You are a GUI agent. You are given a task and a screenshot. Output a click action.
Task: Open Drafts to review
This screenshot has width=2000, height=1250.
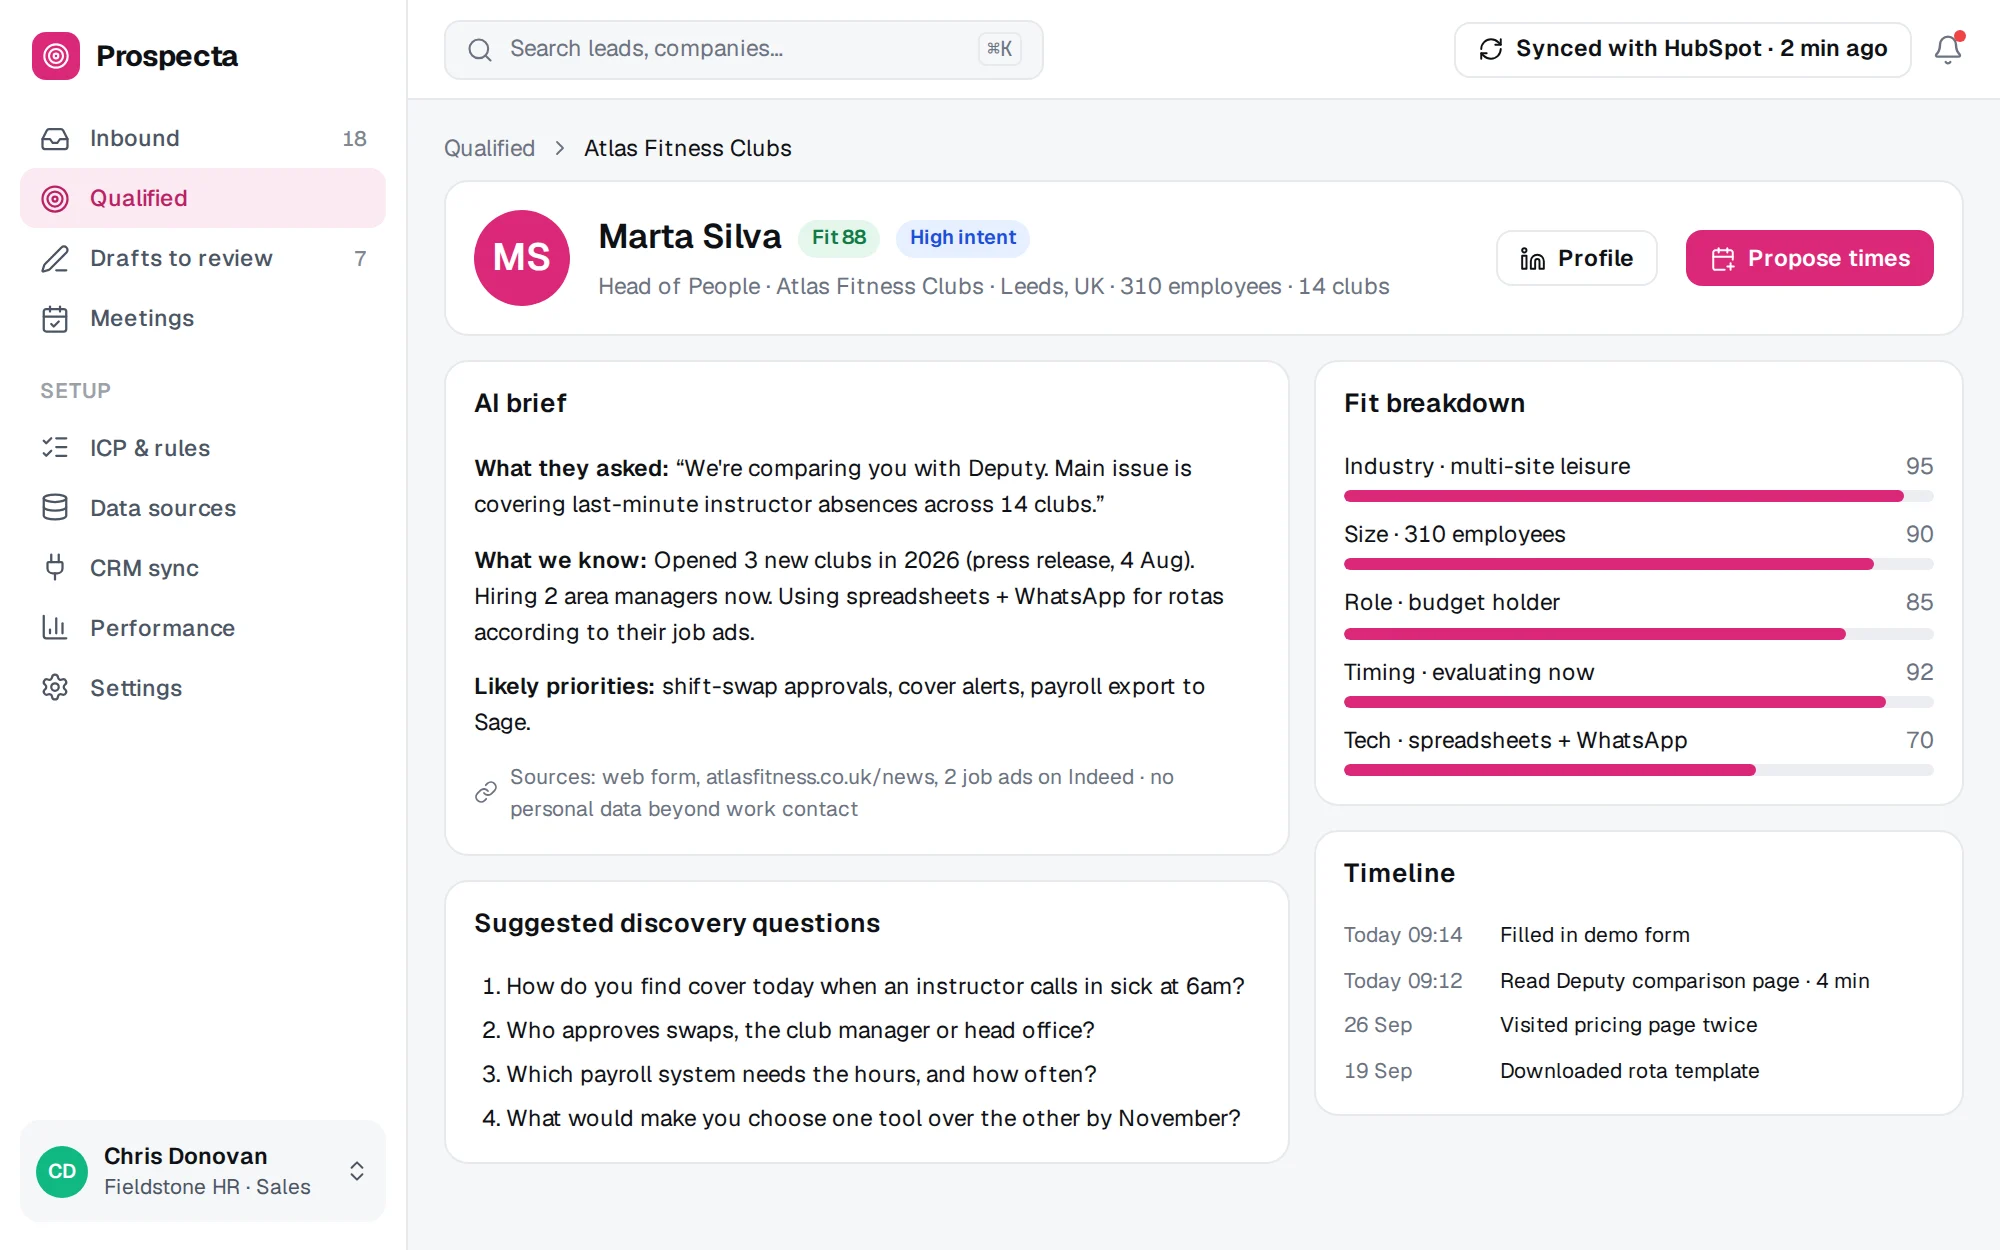[x=203, y=258]
